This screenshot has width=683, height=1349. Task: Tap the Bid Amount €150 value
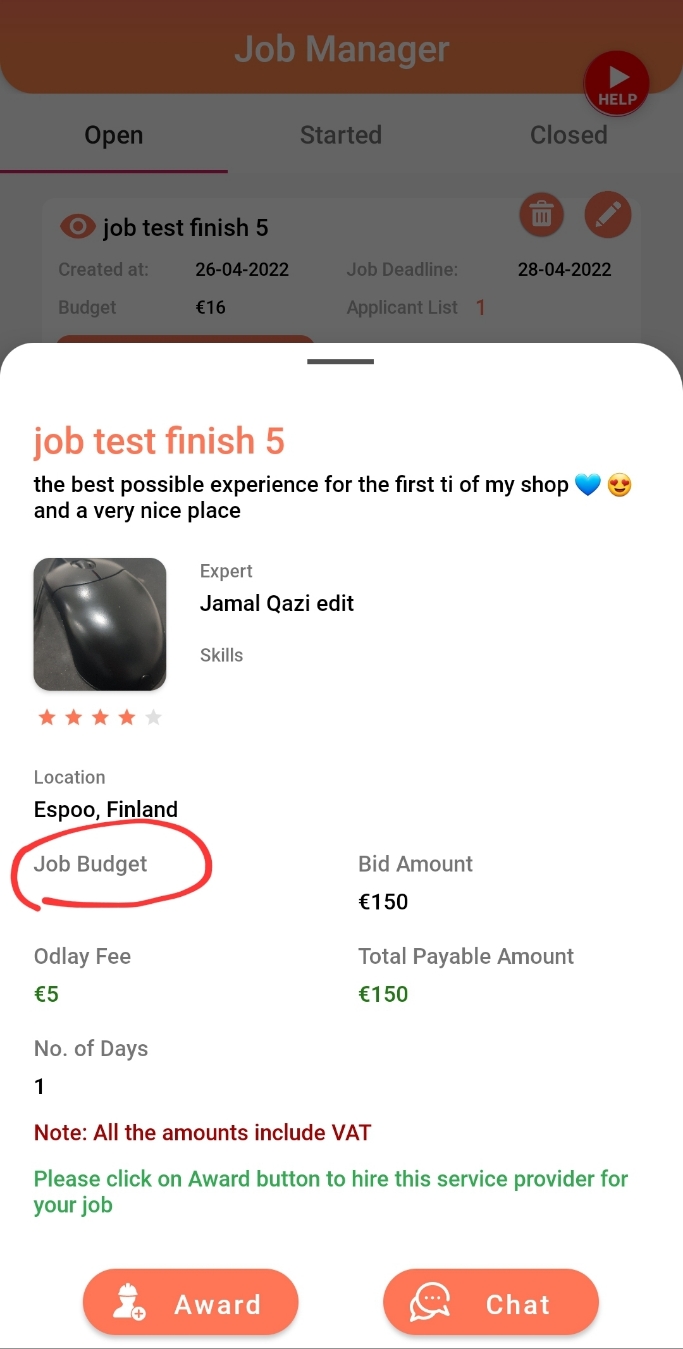383,902
